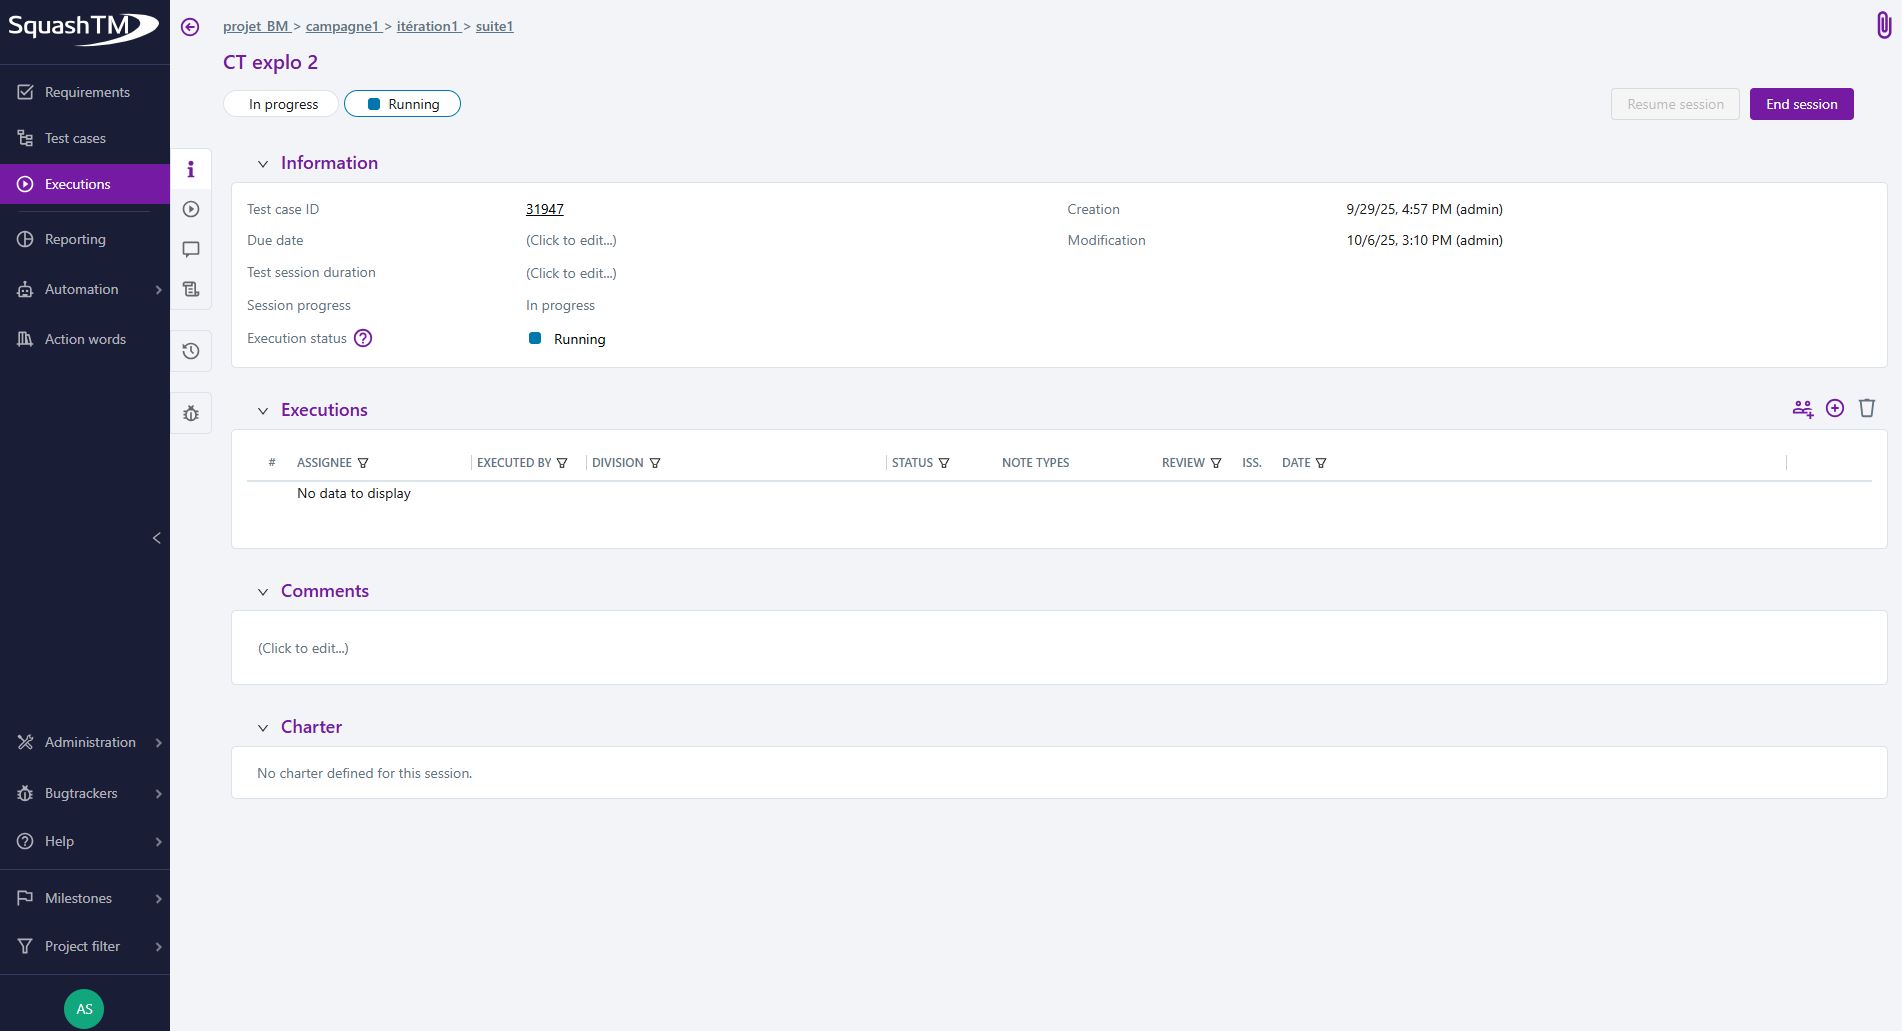Go to Test cases in sidebar
The width and height of the screenshot is (1902, 1031).
point(75,138)
